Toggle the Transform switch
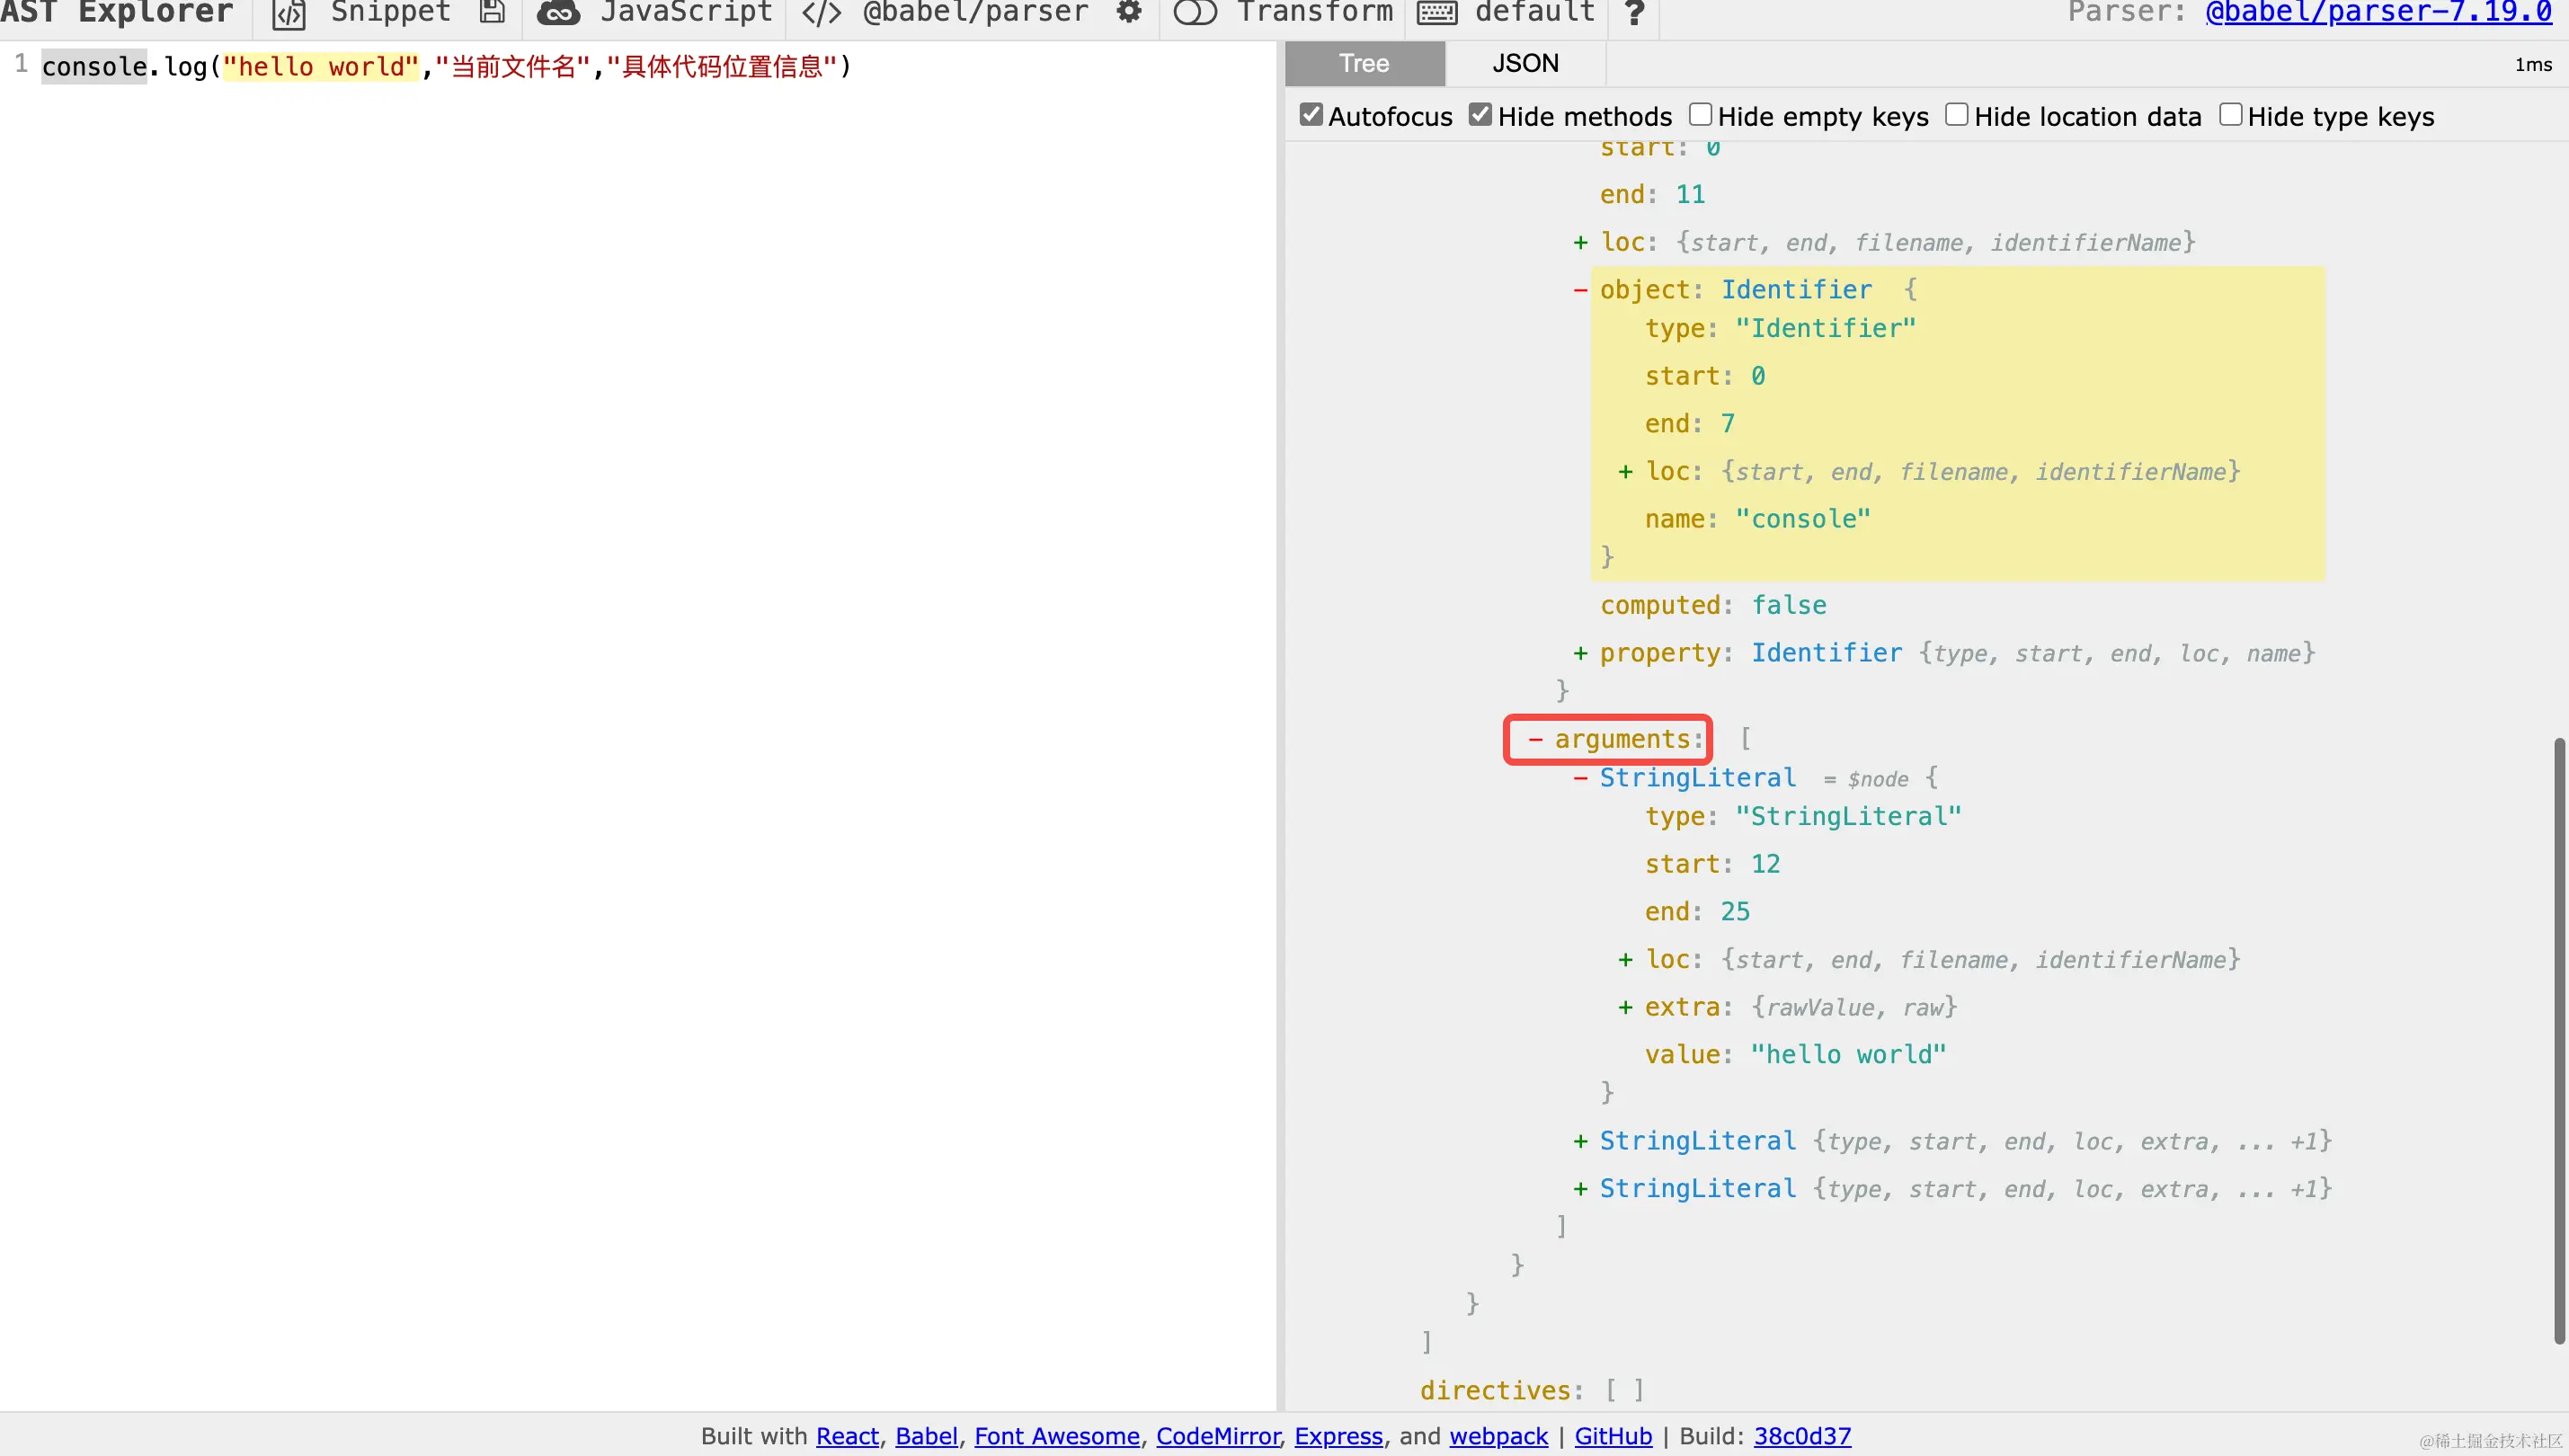This screenshot has height=1456, width=2569. [1195, 13]
